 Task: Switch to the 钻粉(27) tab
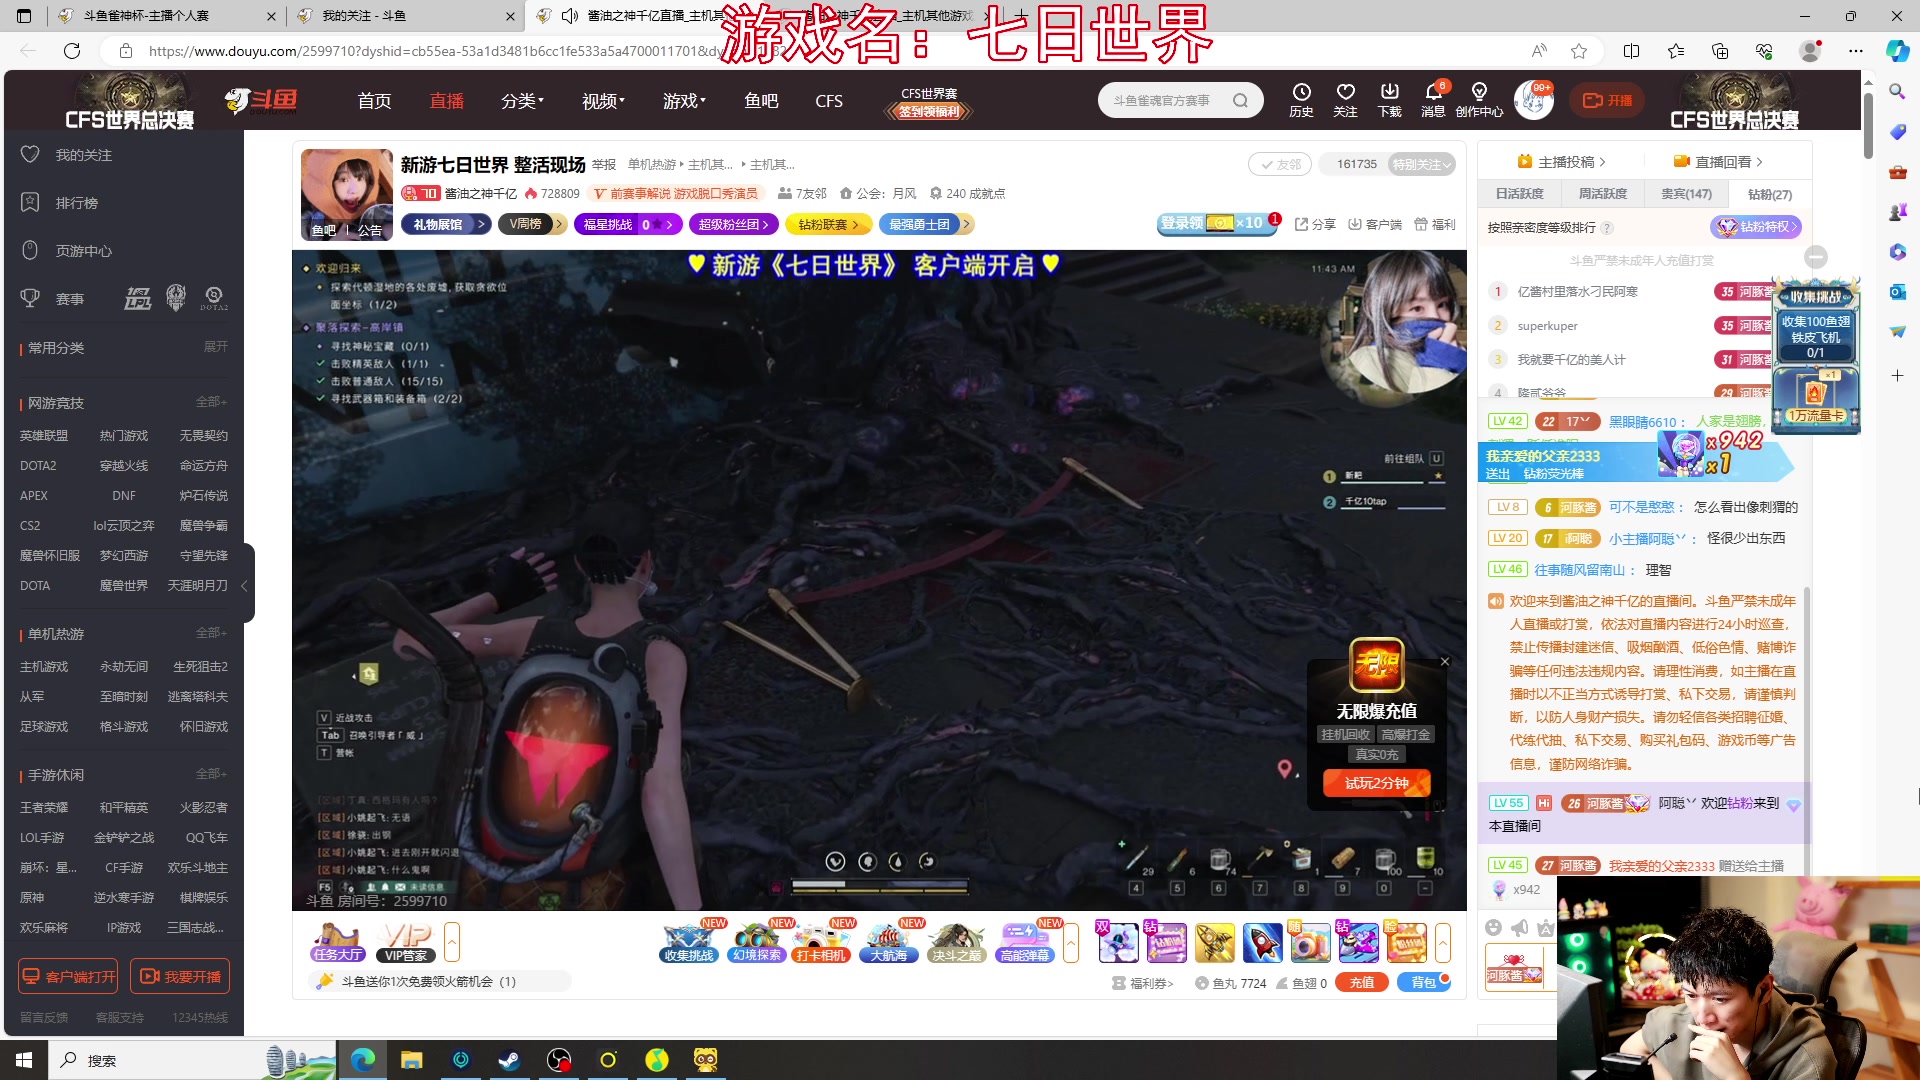1769,194
